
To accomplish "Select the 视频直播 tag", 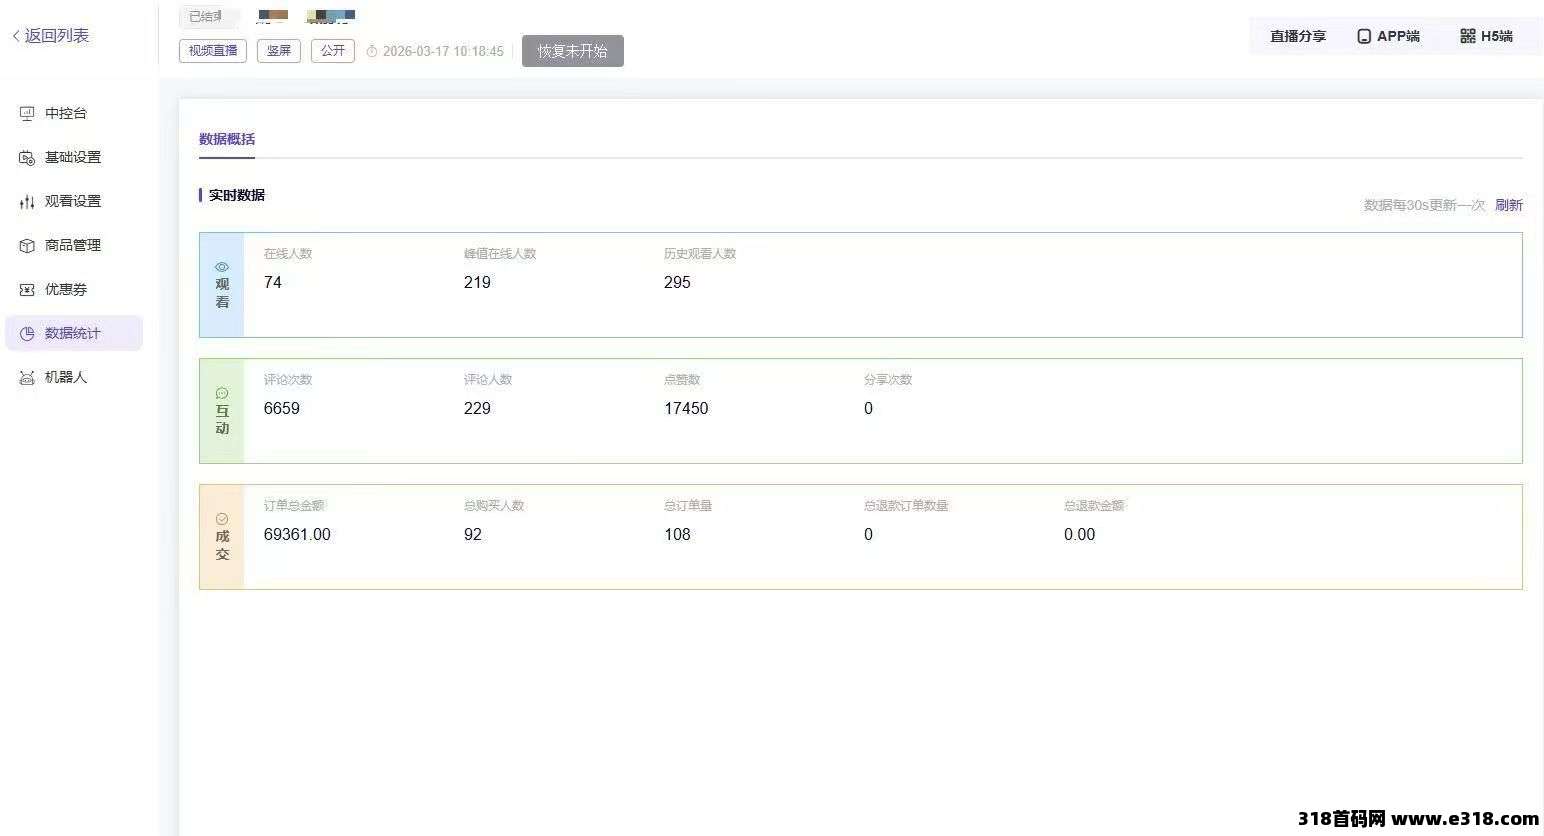I will tap(213, 51).
